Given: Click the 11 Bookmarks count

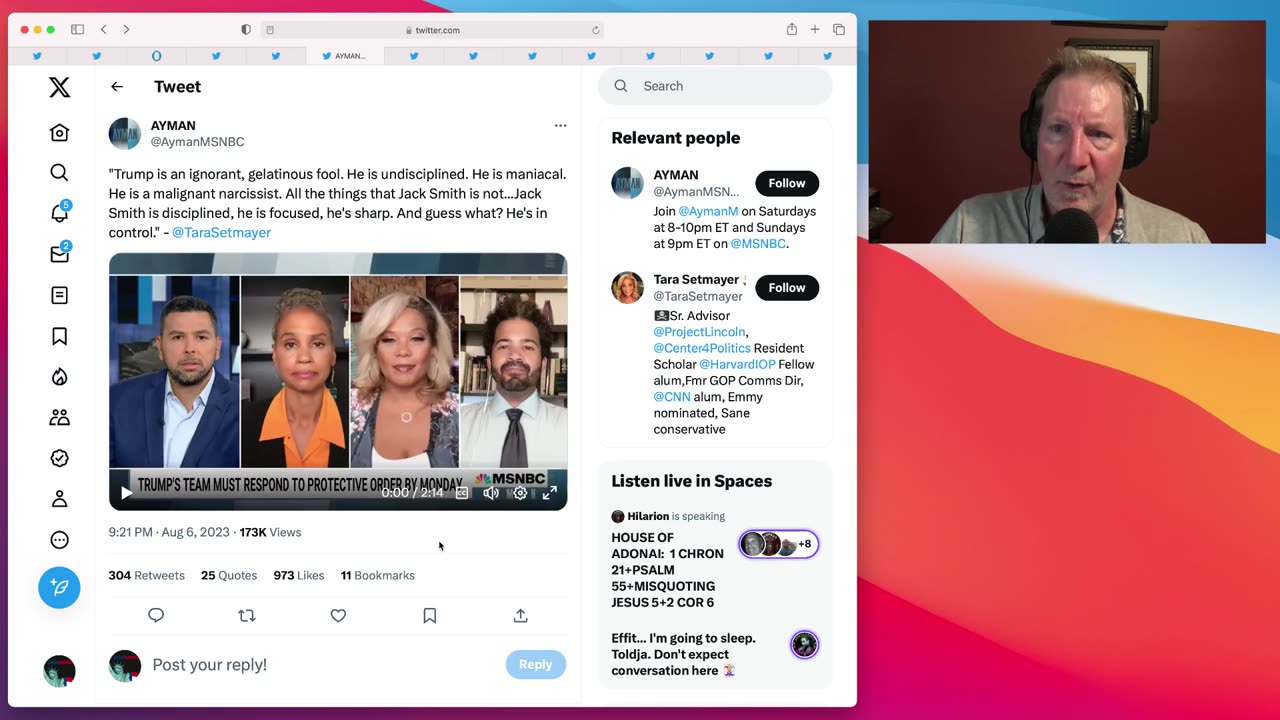Looking at the screenshot, I should (x=378, y=575).
